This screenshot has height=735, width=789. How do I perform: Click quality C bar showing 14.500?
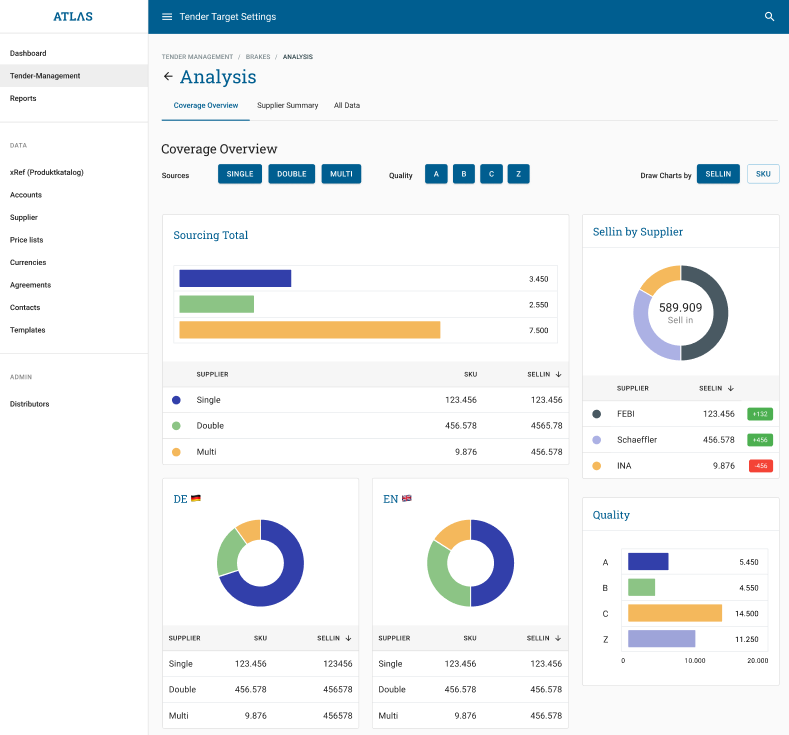tap(675, 613)
